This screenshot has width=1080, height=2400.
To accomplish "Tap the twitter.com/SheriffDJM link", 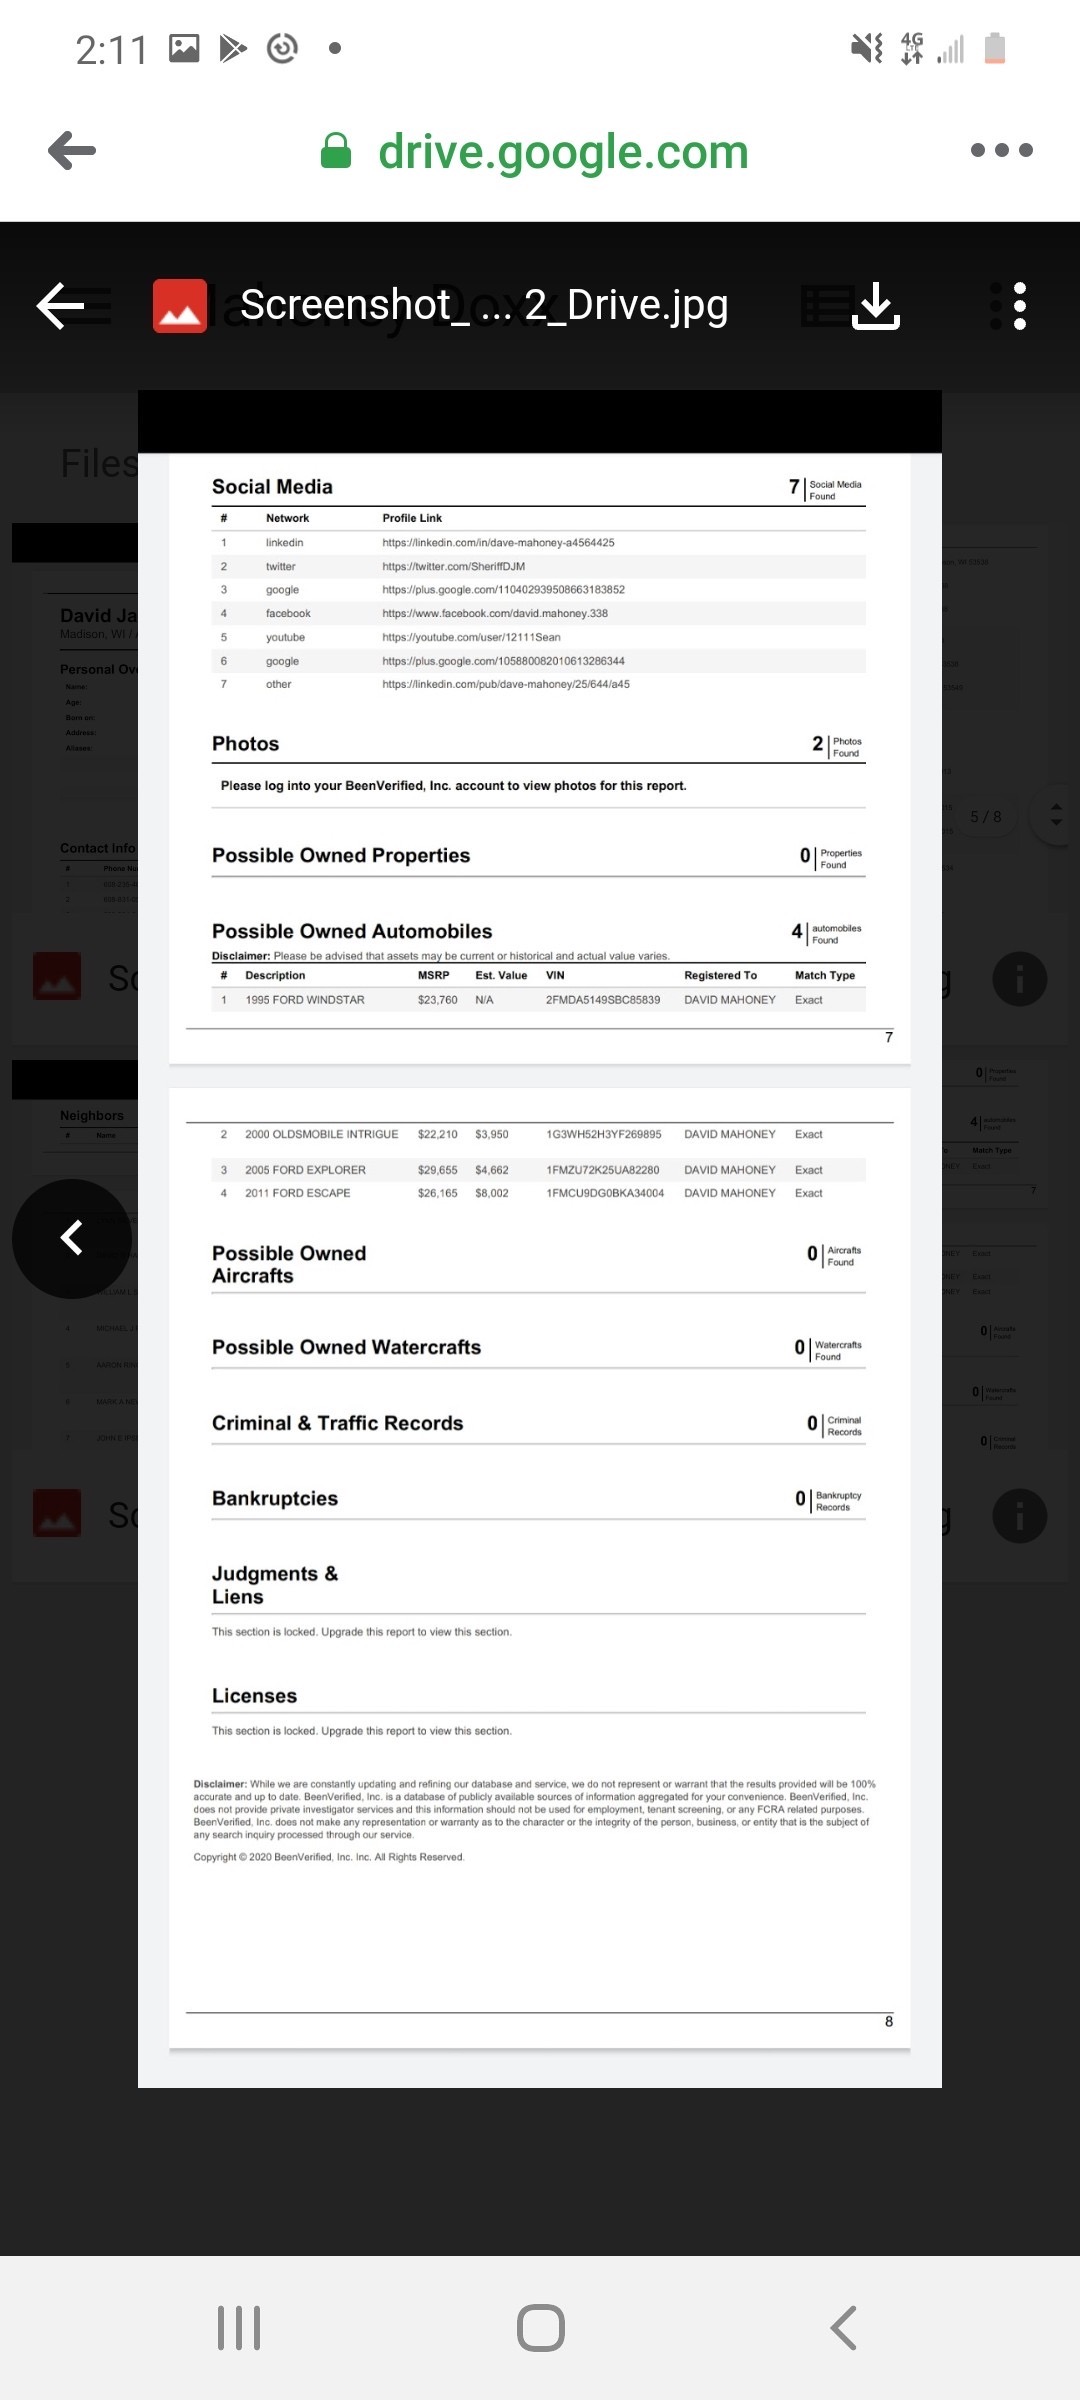I will pos(453,566).
